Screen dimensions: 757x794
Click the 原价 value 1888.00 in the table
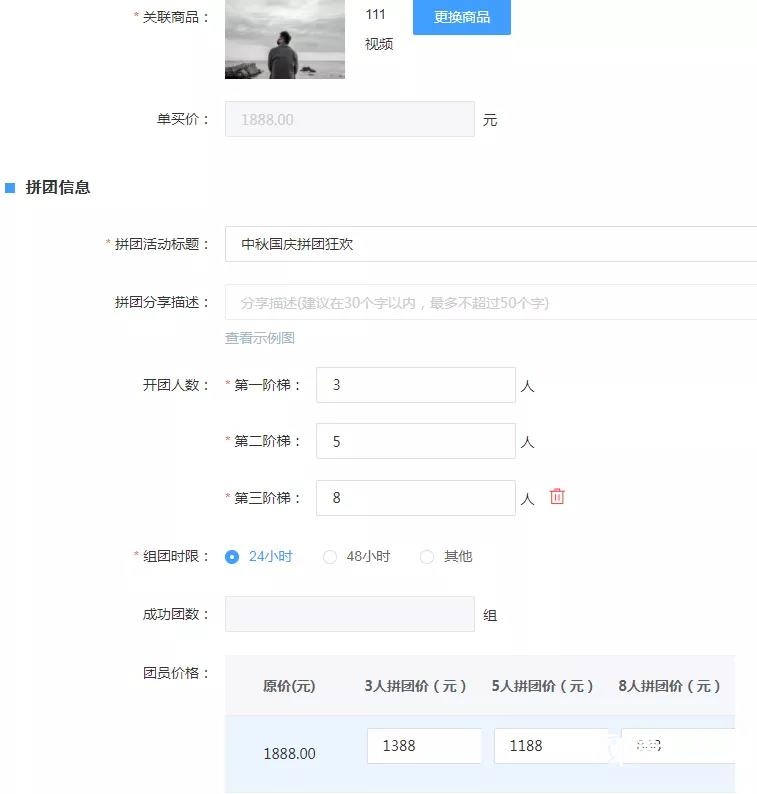(289, 753)
